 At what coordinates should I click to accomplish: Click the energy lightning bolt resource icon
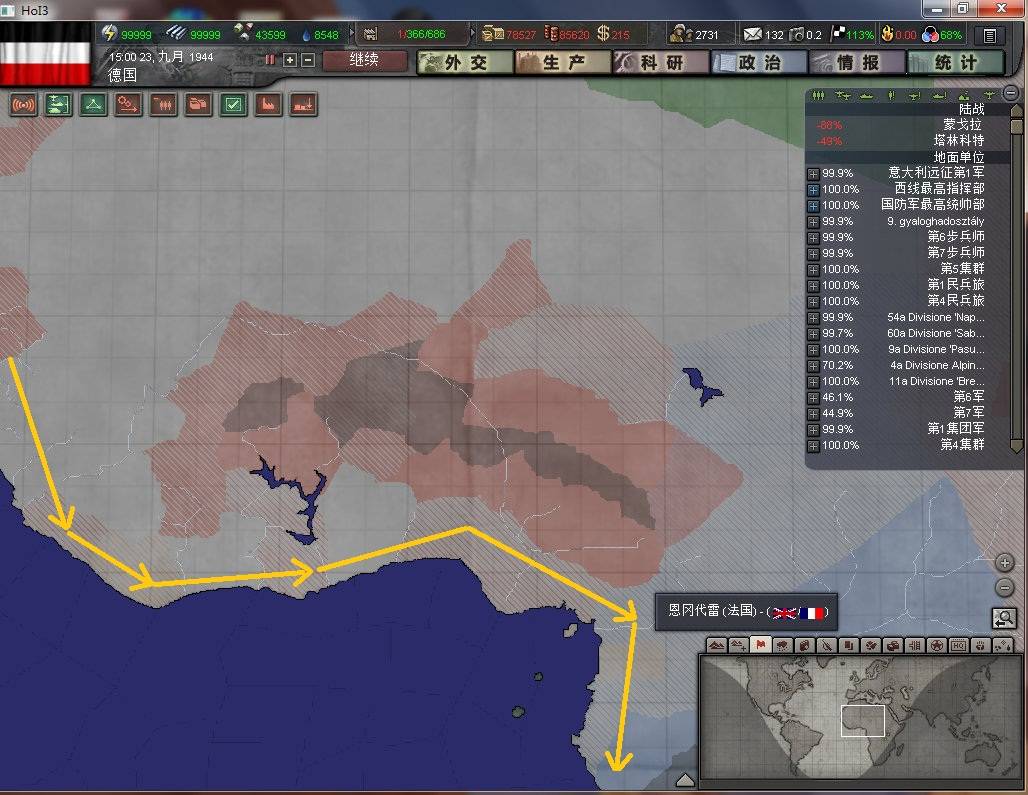[109, 33]
